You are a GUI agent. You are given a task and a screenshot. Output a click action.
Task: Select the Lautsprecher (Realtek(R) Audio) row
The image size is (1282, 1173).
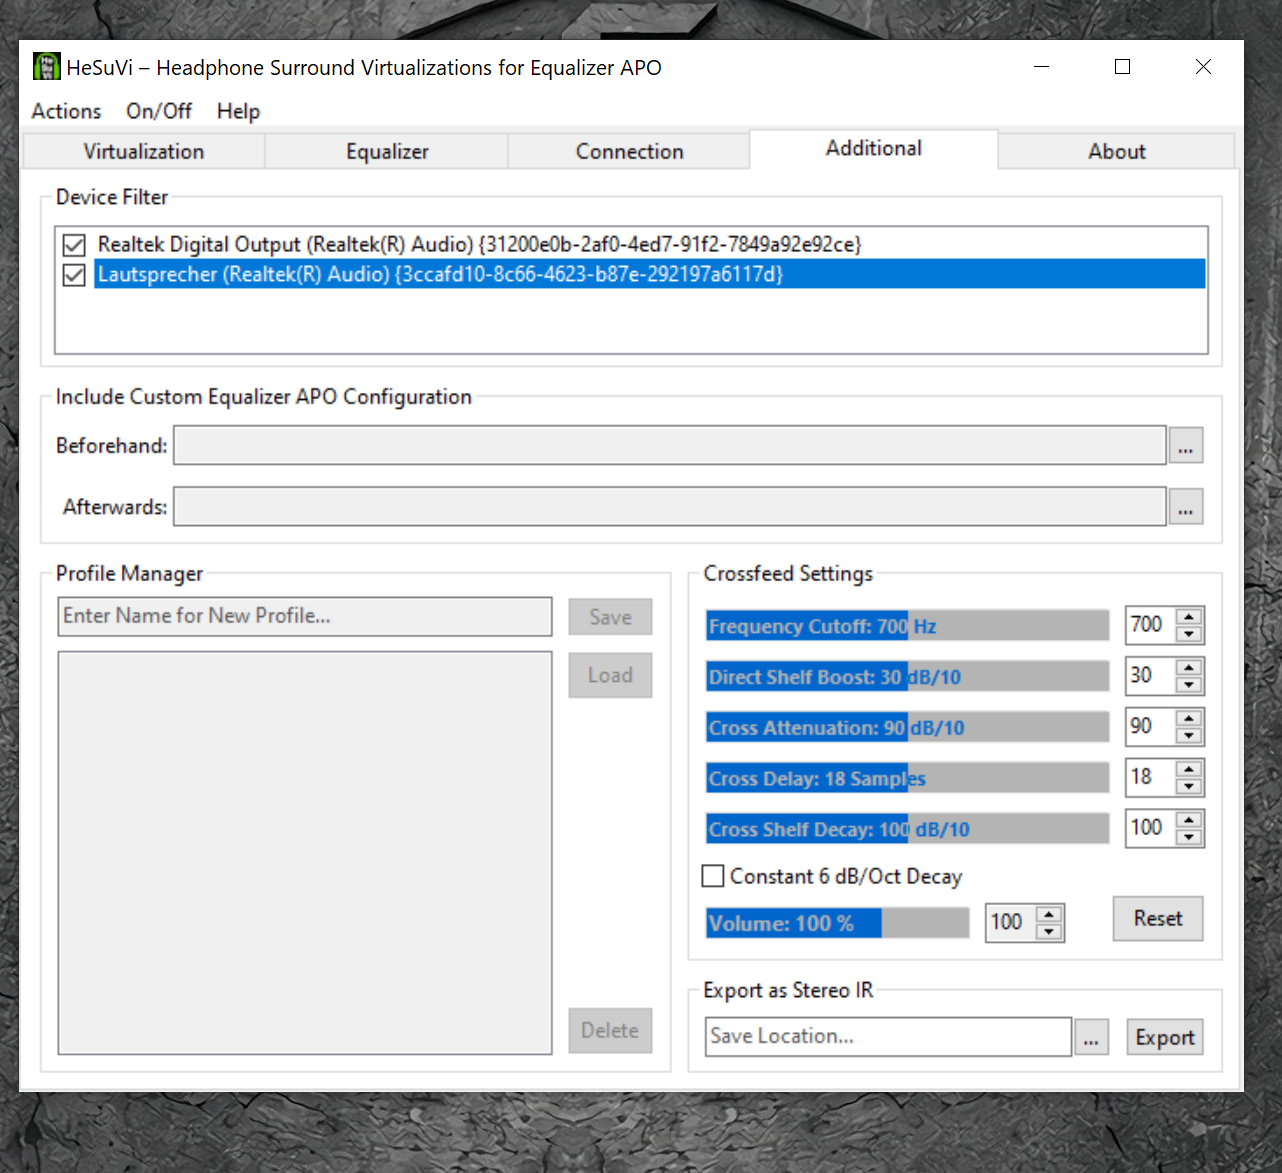click(650, 274)
